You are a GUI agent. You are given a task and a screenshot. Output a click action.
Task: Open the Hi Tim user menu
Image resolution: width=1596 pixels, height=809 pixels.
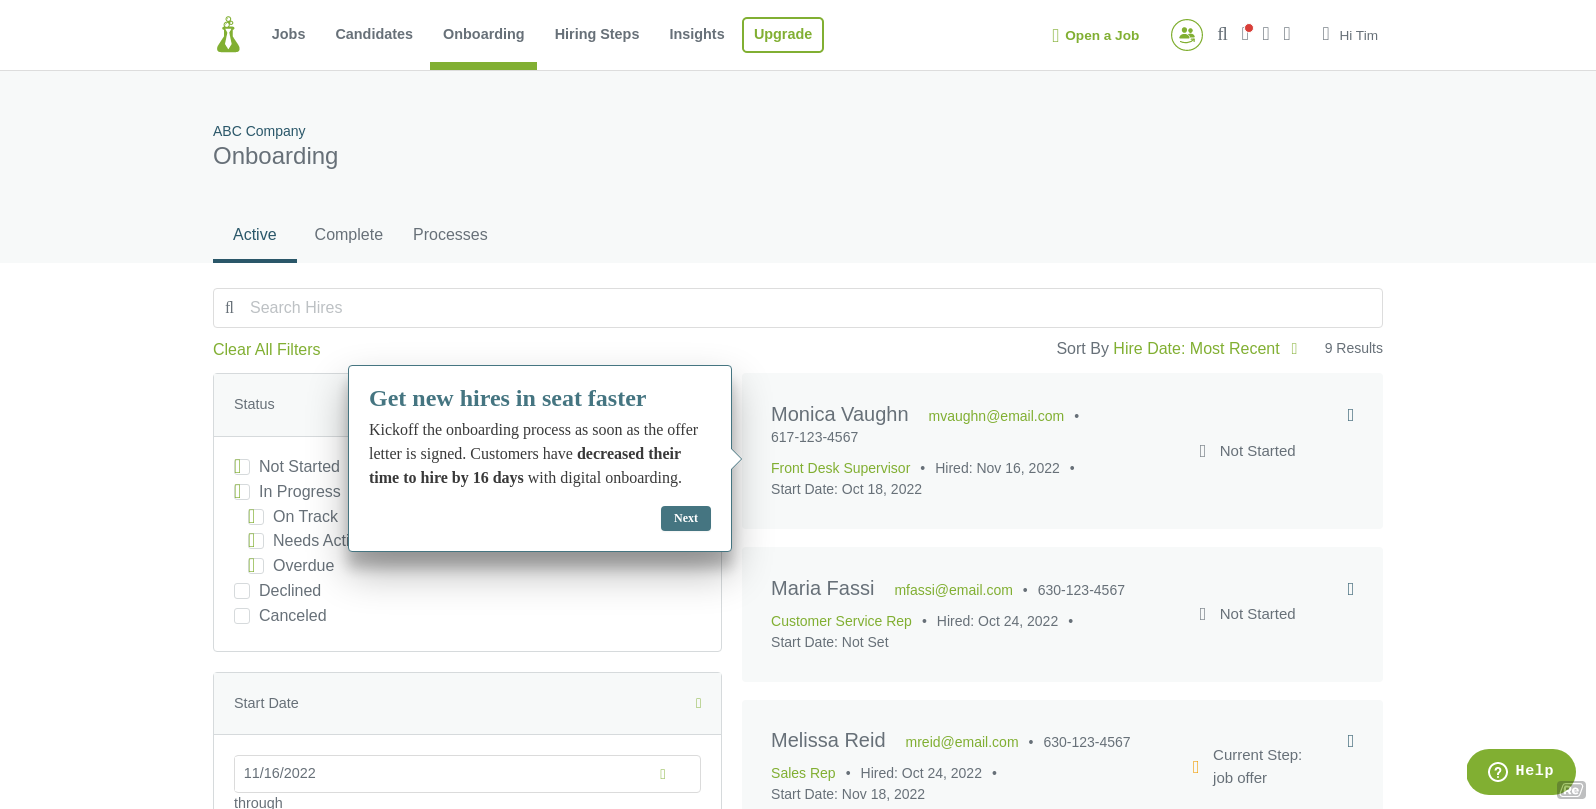tap(1349, 35)
